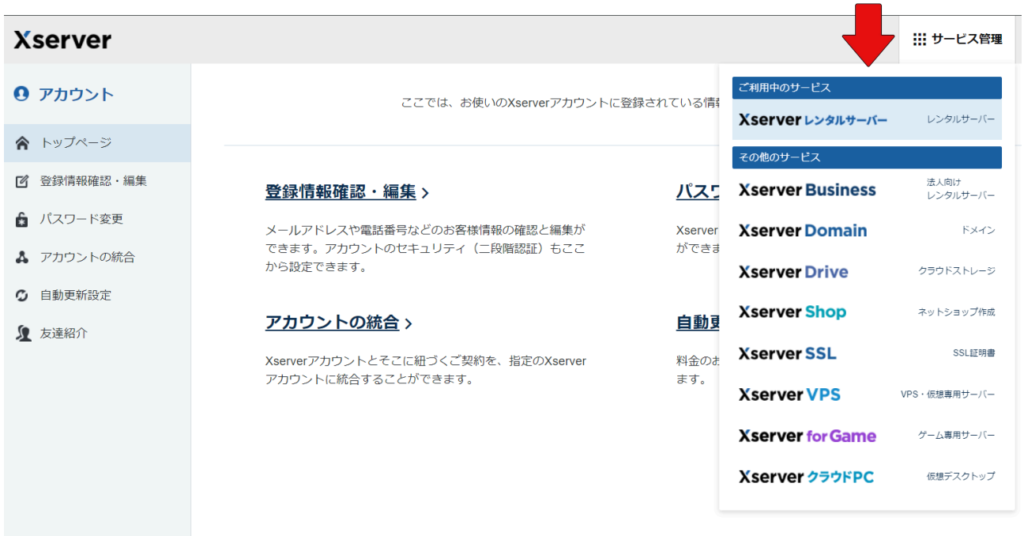Click the edit icon beside 登録情報確認・編集
1024x536 pixels.
(23, 182)
